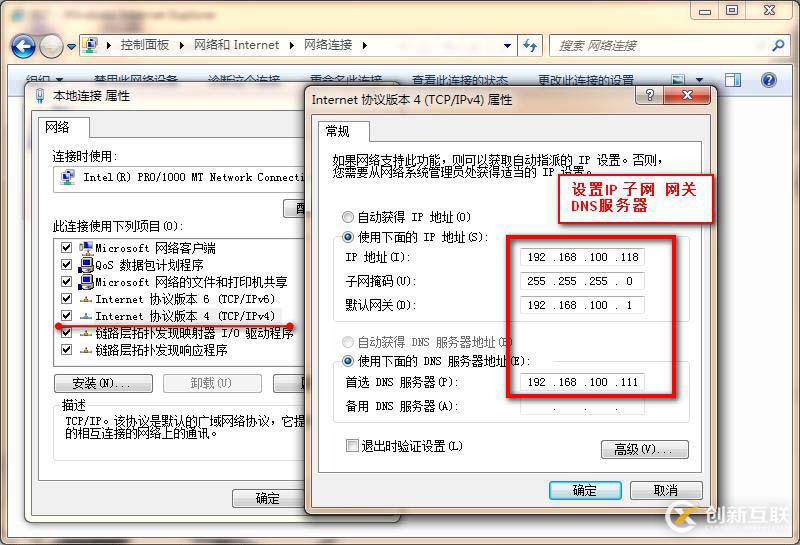
Task: Click the 安装(N)... button
Action: click(x=103, y=383)
